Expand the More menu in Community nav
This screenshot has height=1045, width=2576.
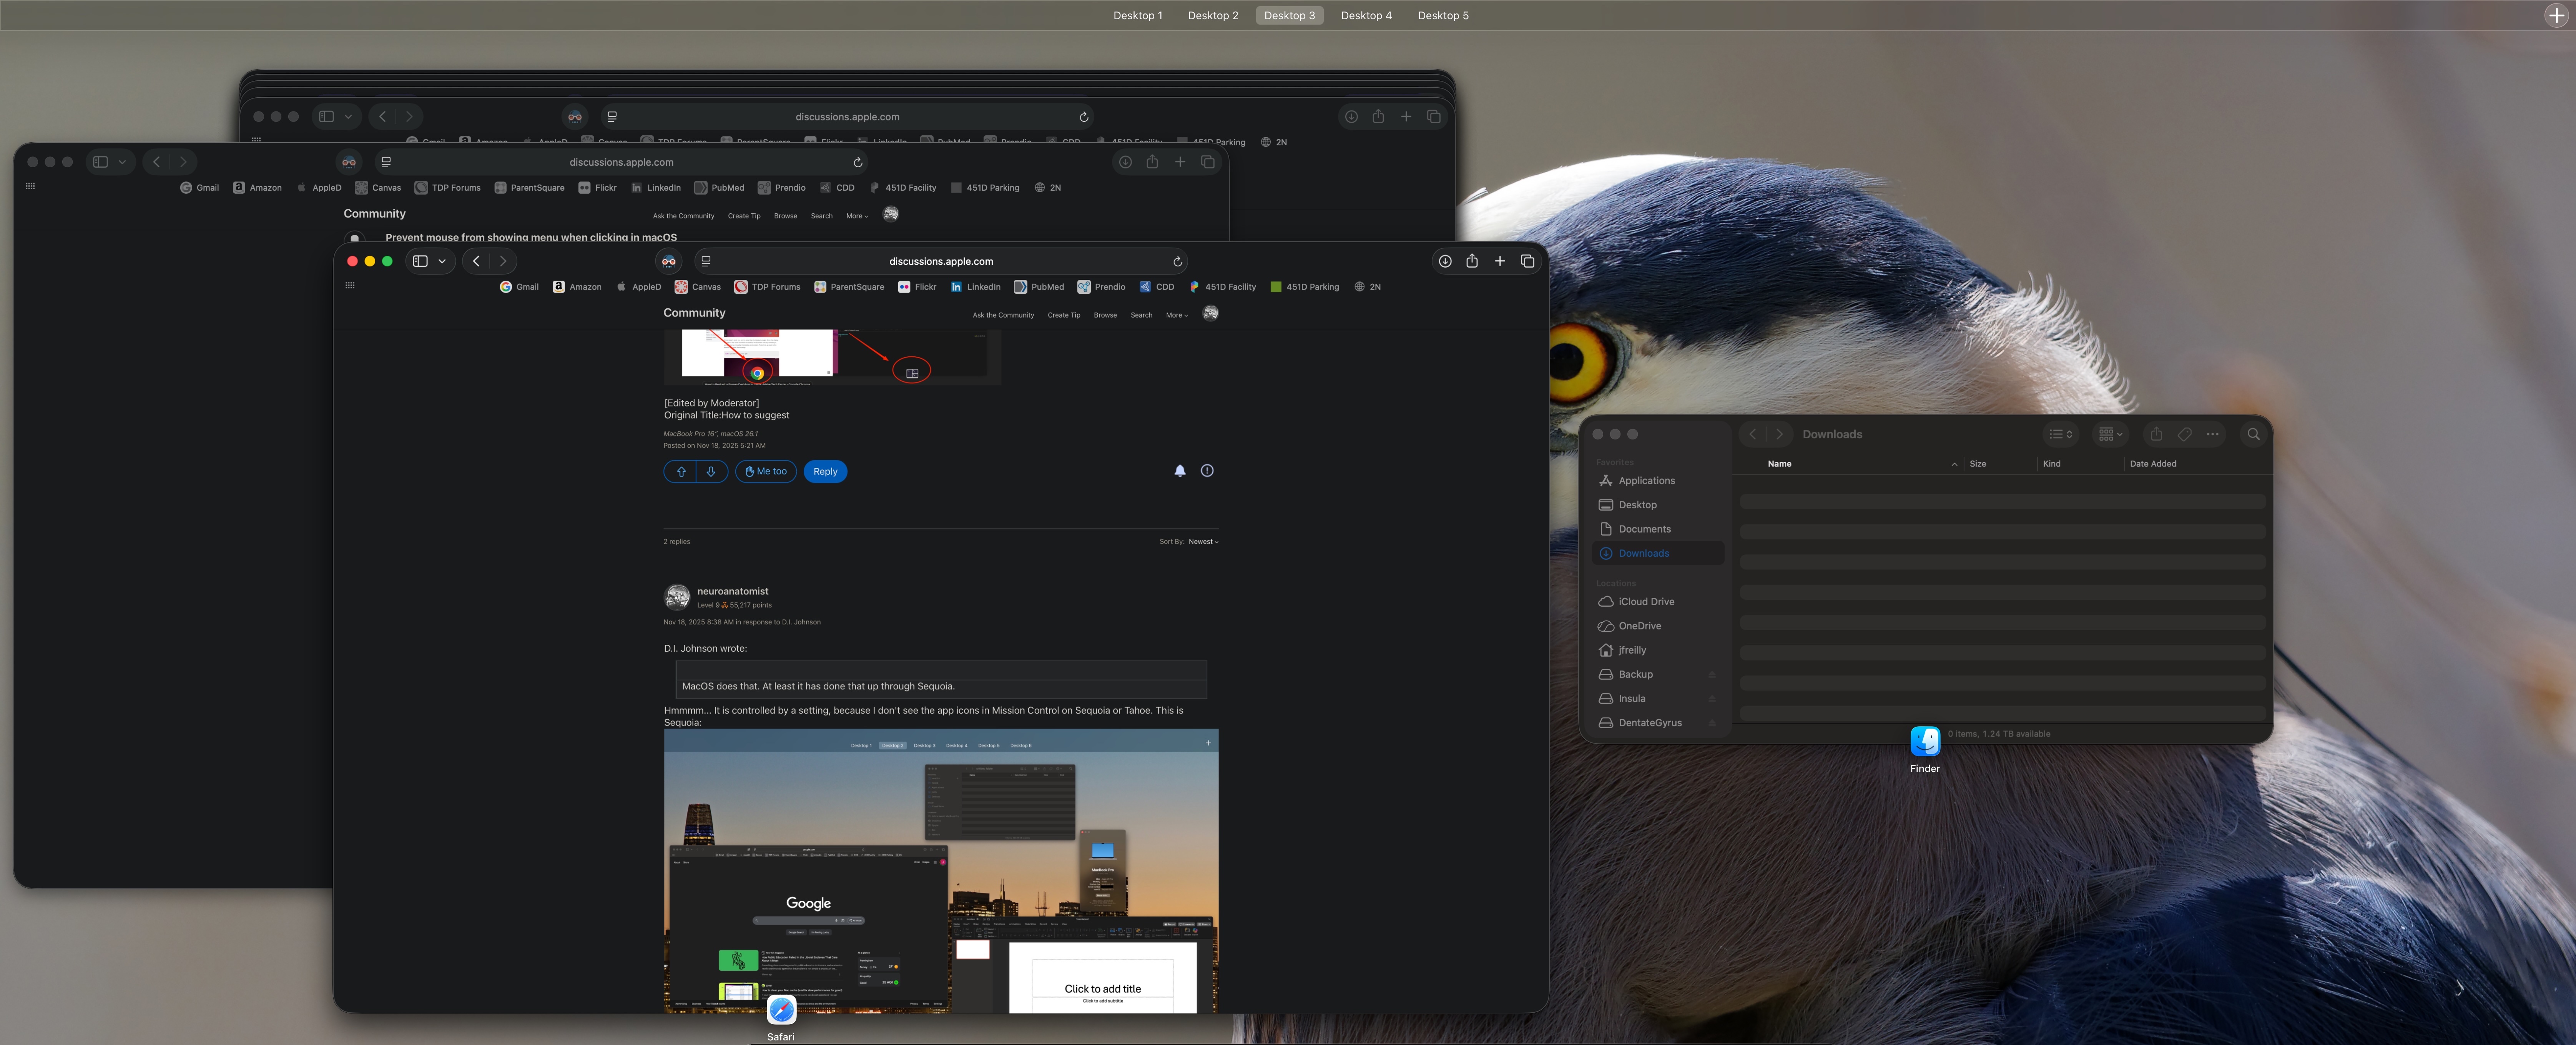click(1176, 315)
